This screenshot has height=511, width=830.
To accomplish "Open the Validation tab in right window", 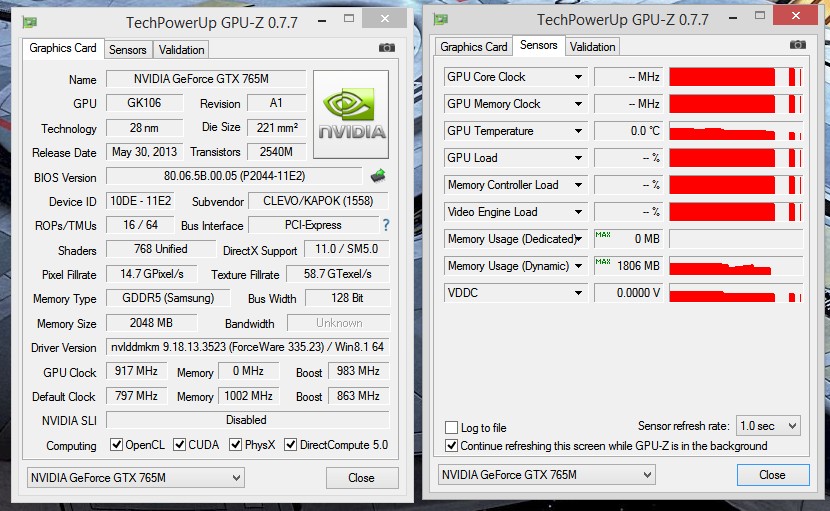I will [x=592, y=47].
